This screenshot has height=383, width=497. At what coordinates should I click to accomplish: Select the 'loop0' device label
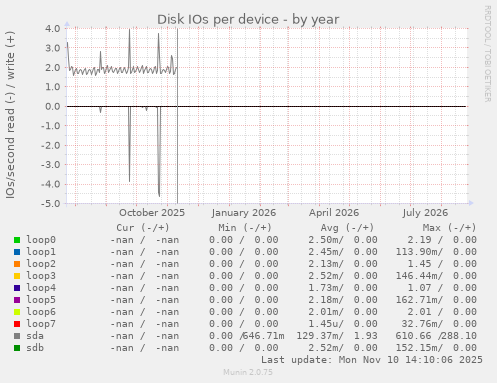coord(41,240)
